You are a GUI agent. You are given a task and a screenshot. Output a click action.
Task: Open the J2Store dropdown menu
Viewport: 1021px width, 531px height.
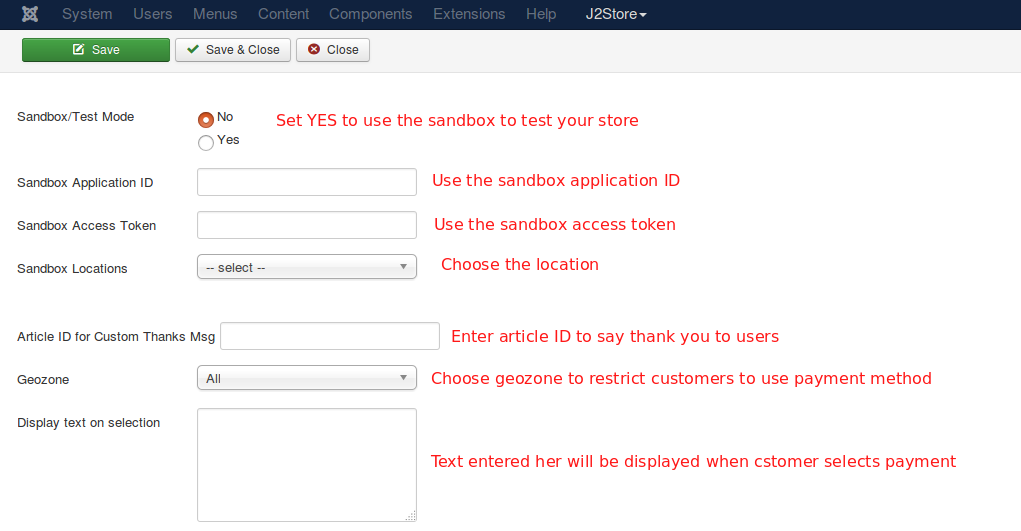616,14
